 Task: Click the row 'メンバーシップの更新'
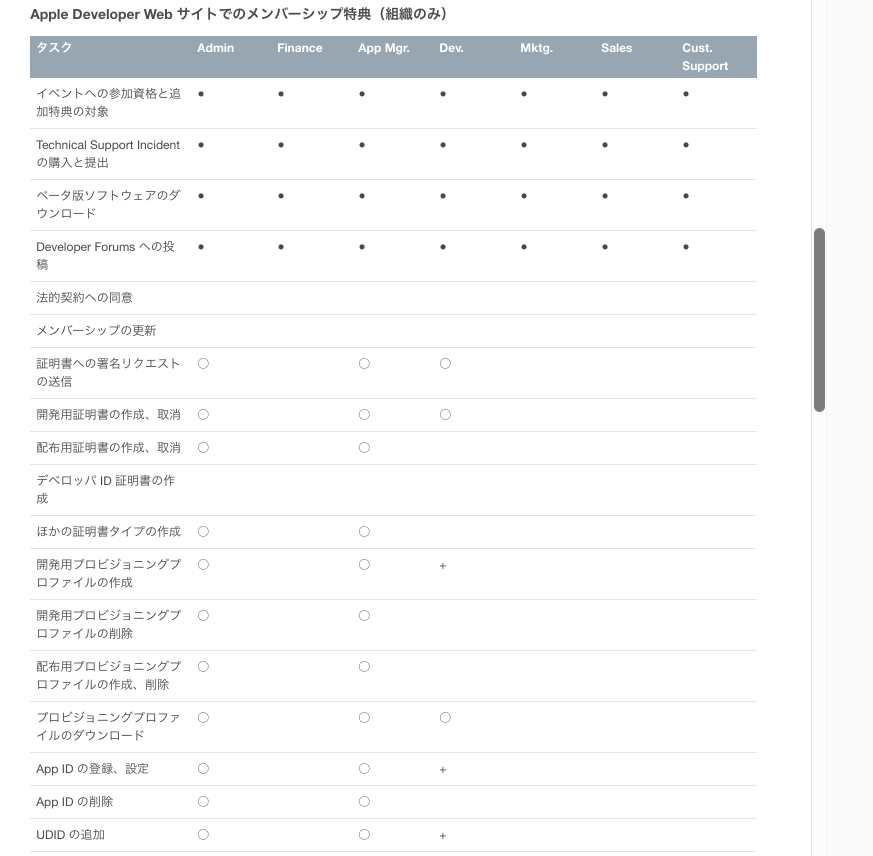click(393, 331)
